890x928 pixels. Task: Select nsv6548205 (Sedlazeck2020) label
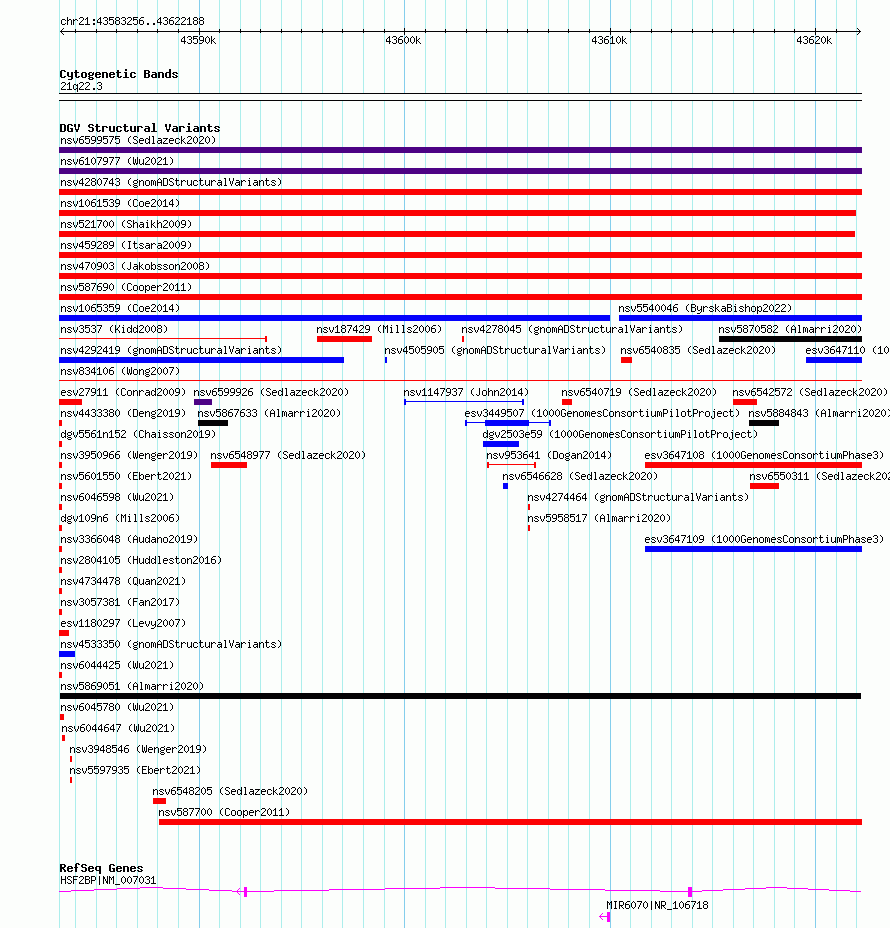click(230, 792)
